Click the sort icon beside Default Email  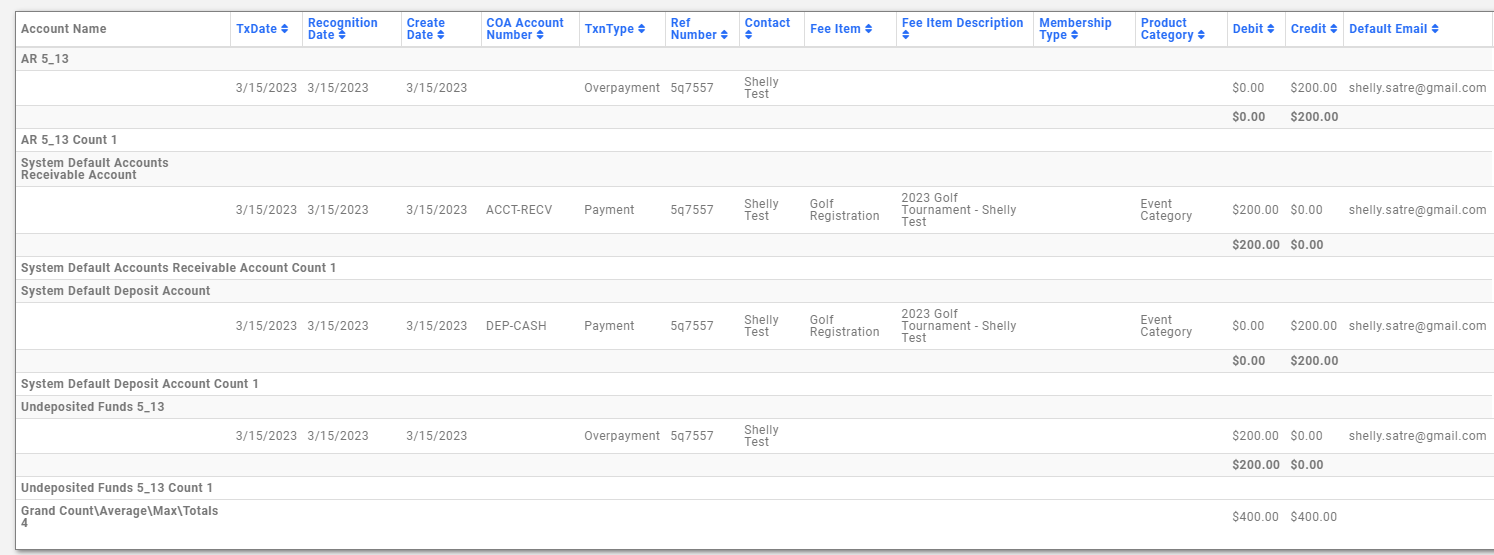pos(1435,30)
